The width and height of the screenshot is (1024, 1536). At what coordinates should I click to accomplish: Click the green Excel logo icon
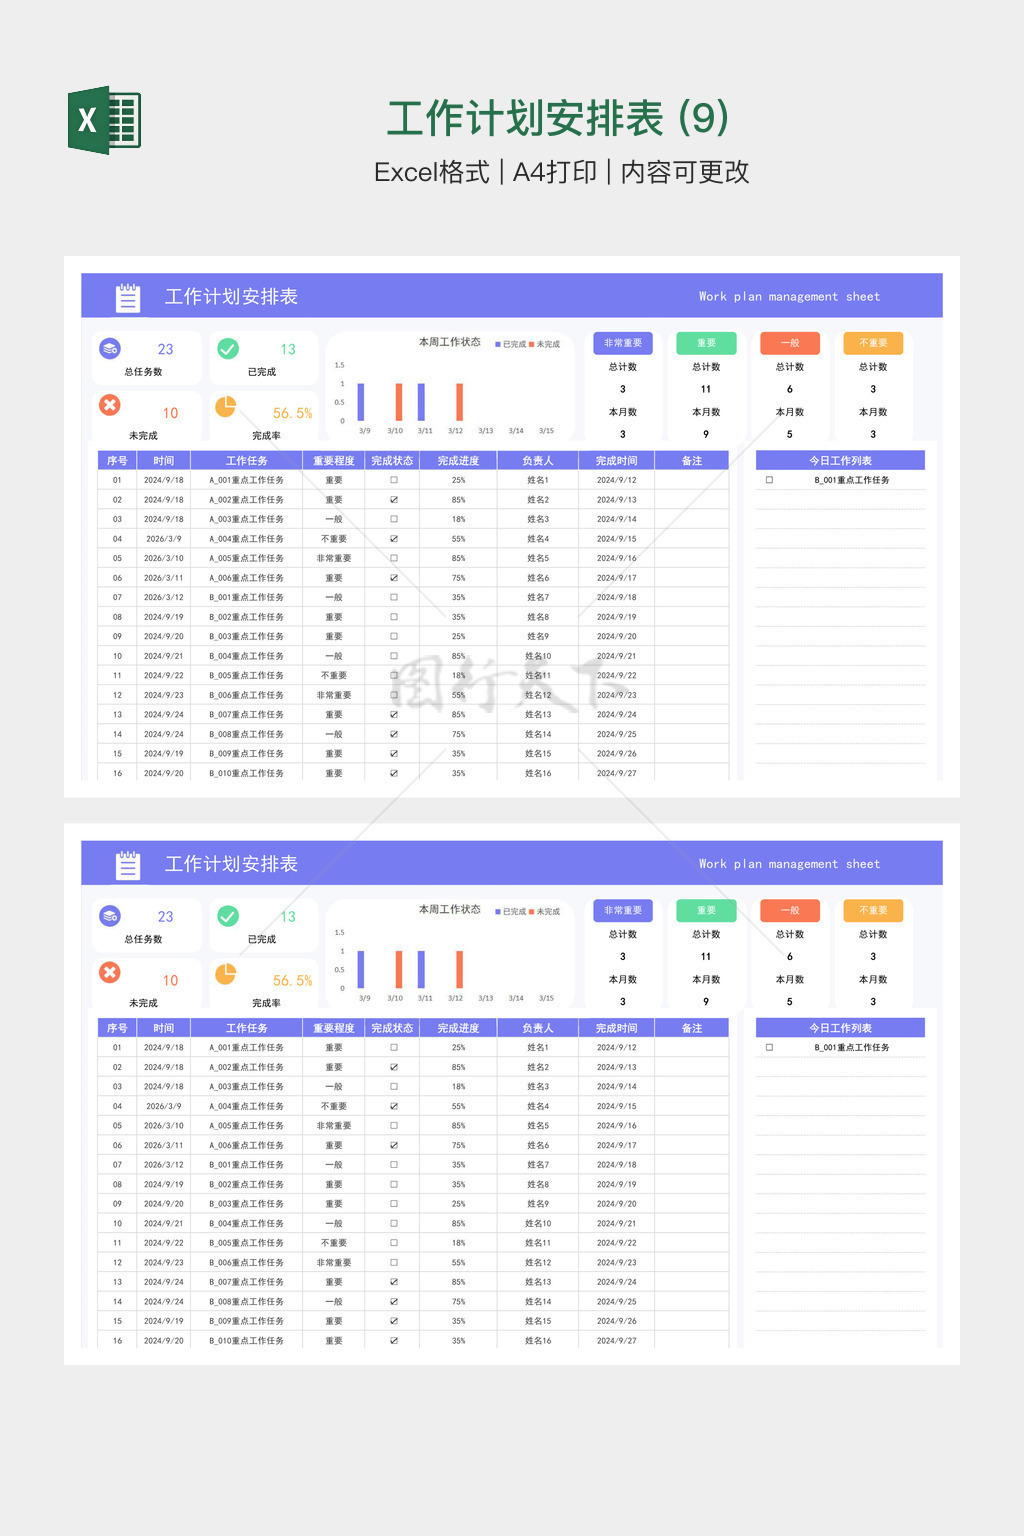click(x=104, y=121)
